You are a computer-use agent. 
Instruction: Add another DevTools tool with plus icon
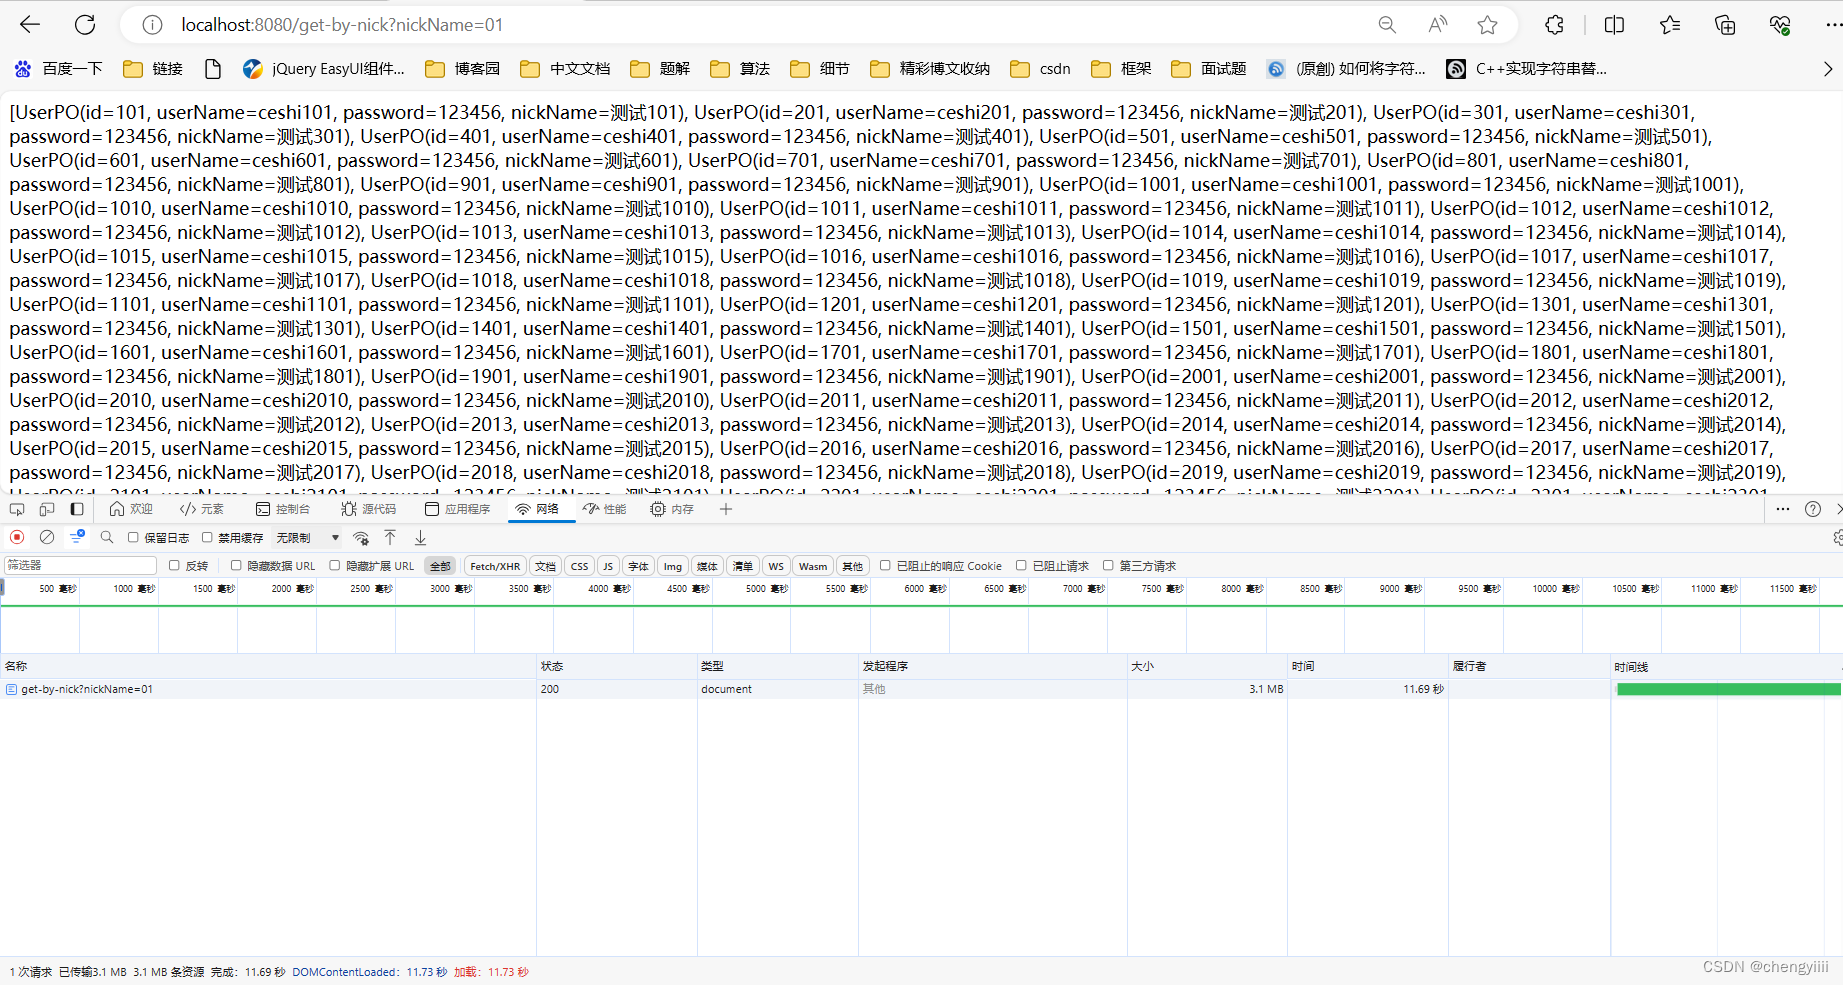(726, 509)
